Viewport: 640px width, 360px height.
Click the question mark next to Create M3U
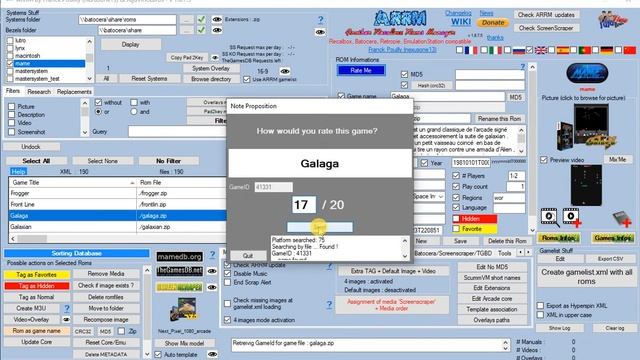67,309
